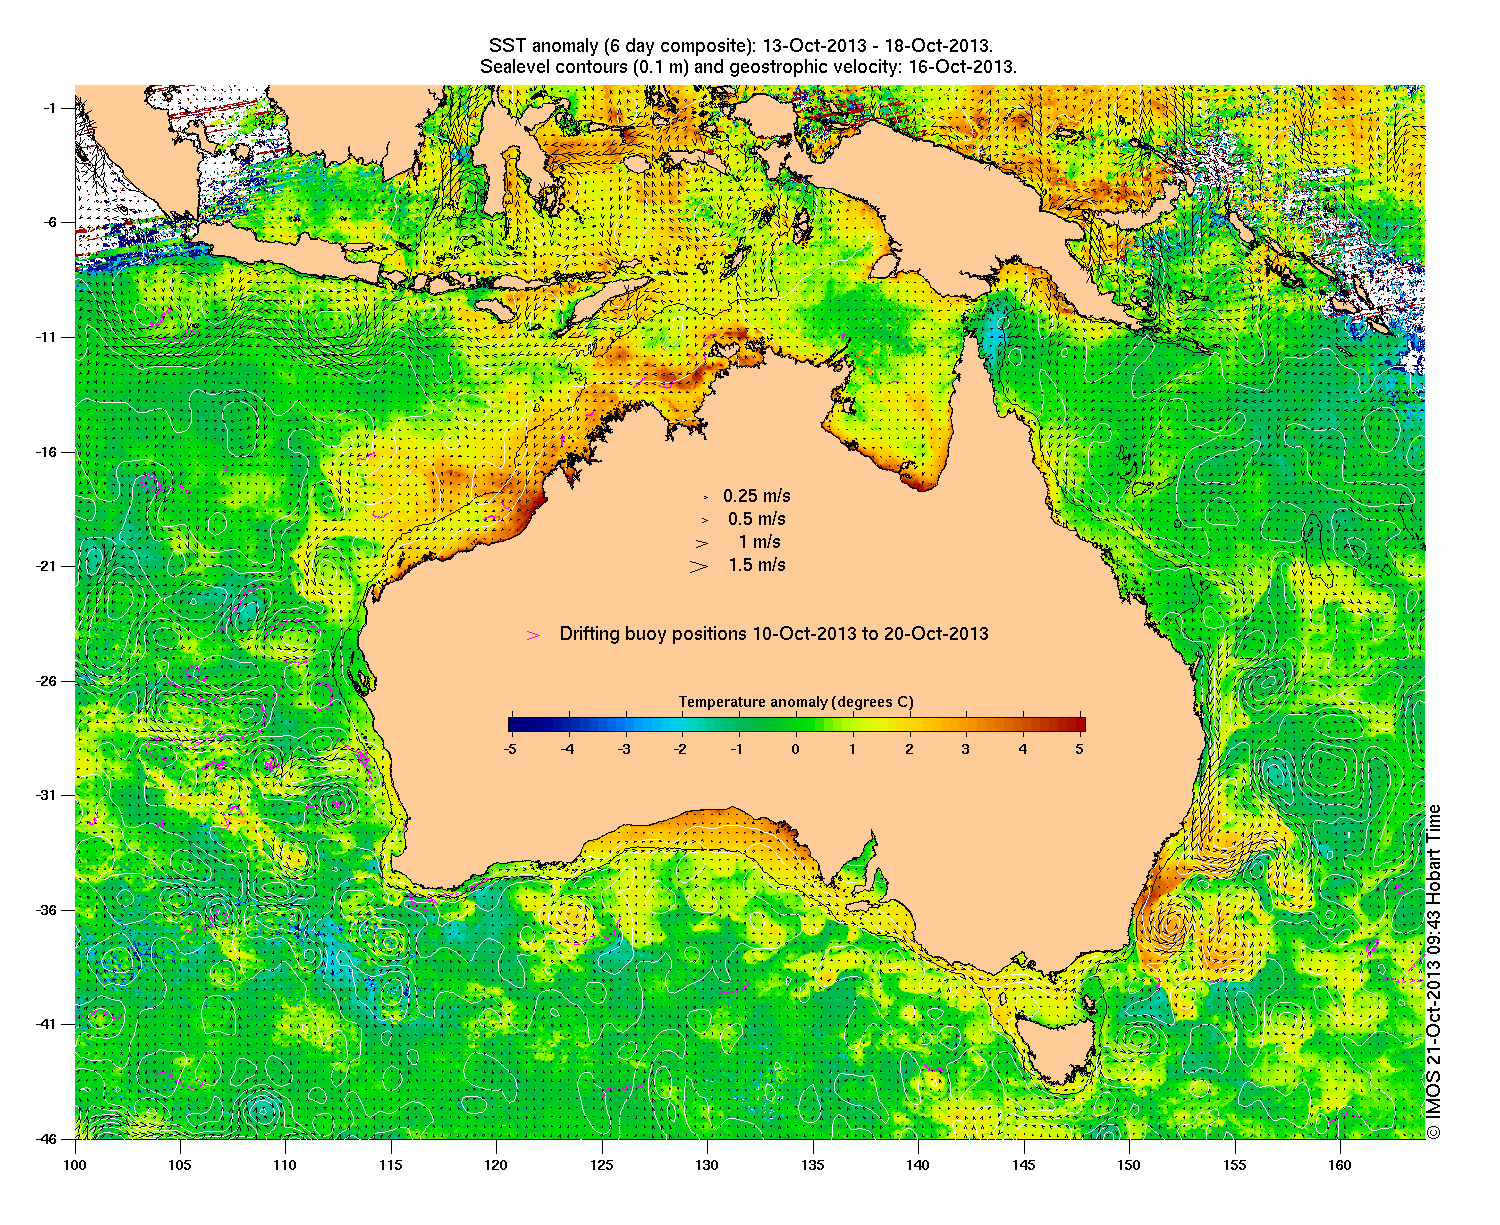Click the longitude axis label 125
The image size is (1500, 1225).
[x=602, y=1165]
